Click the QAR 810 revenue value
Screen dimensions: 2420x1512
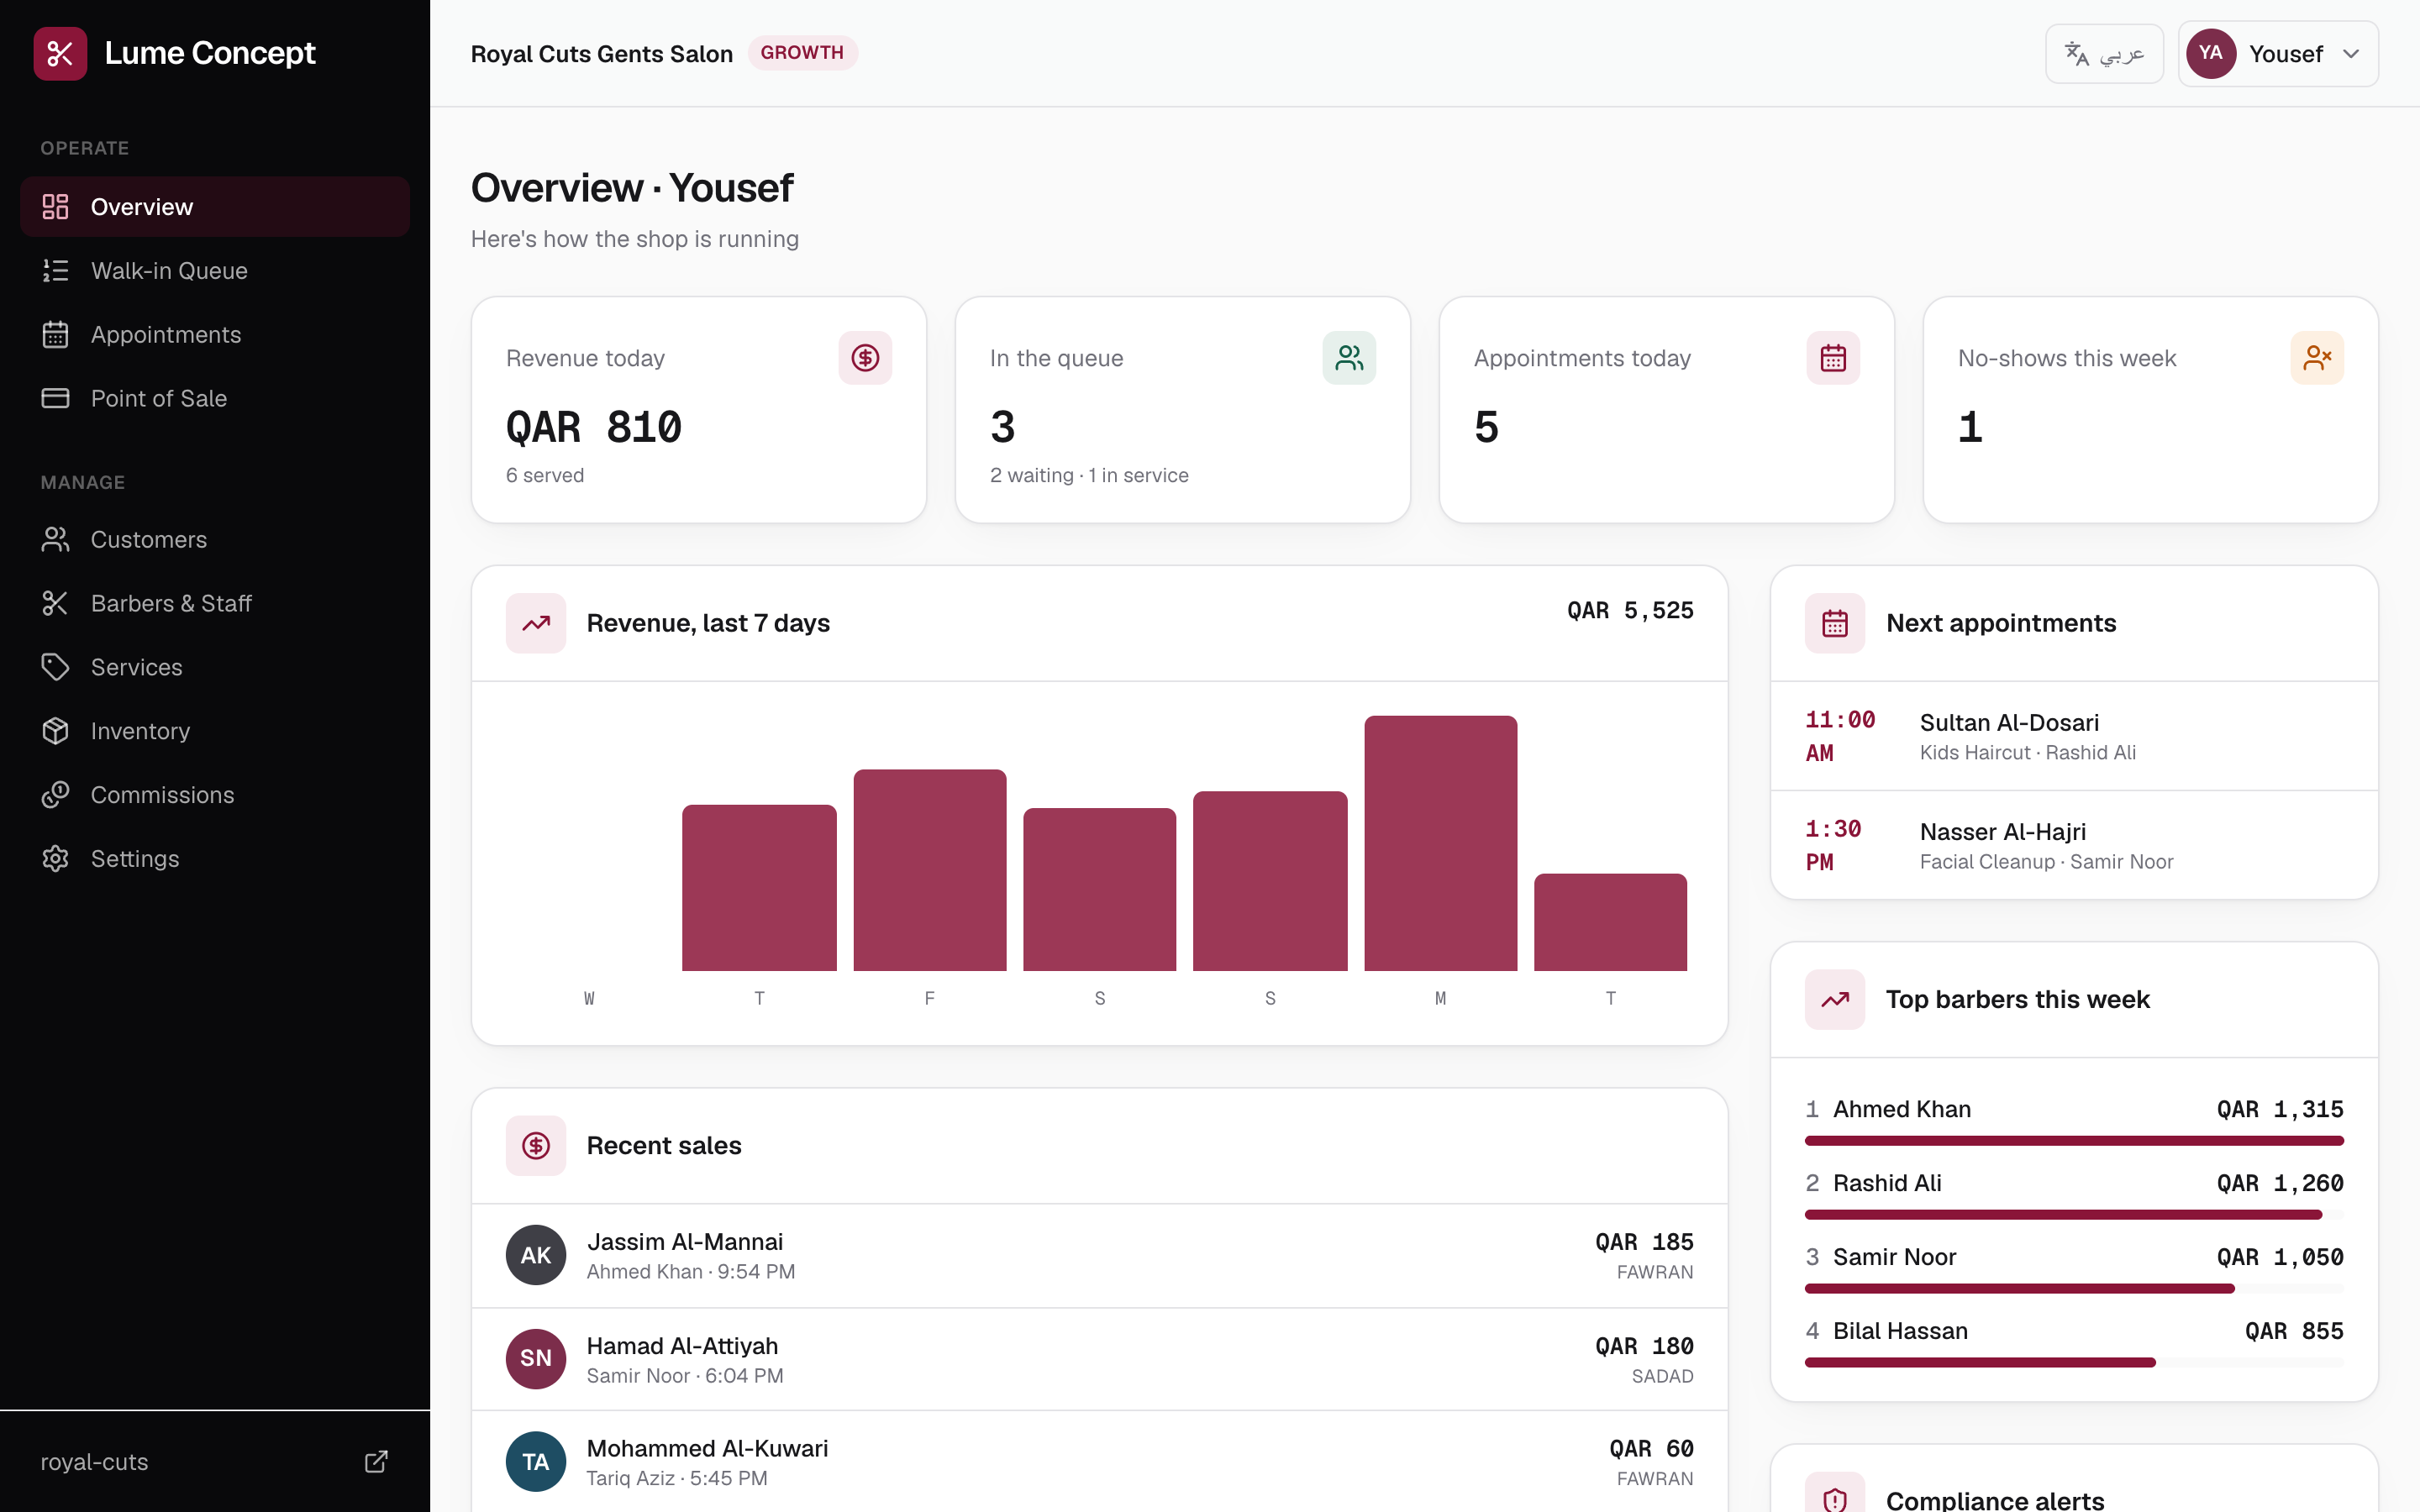tap(594, 428)
